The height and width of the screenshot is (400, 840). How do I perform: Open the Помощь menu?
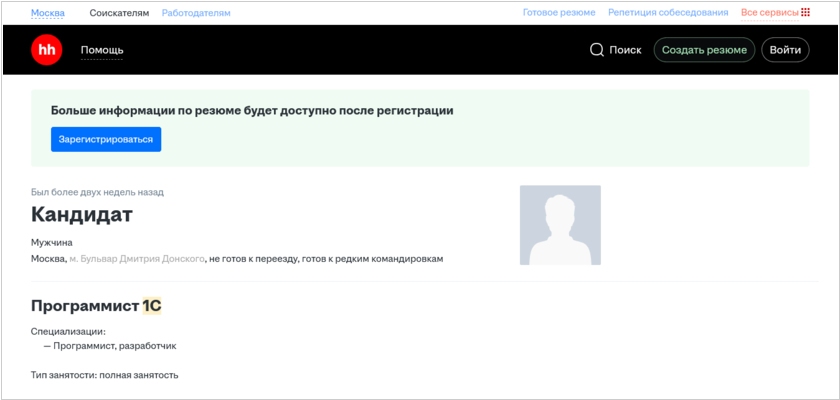102,50
